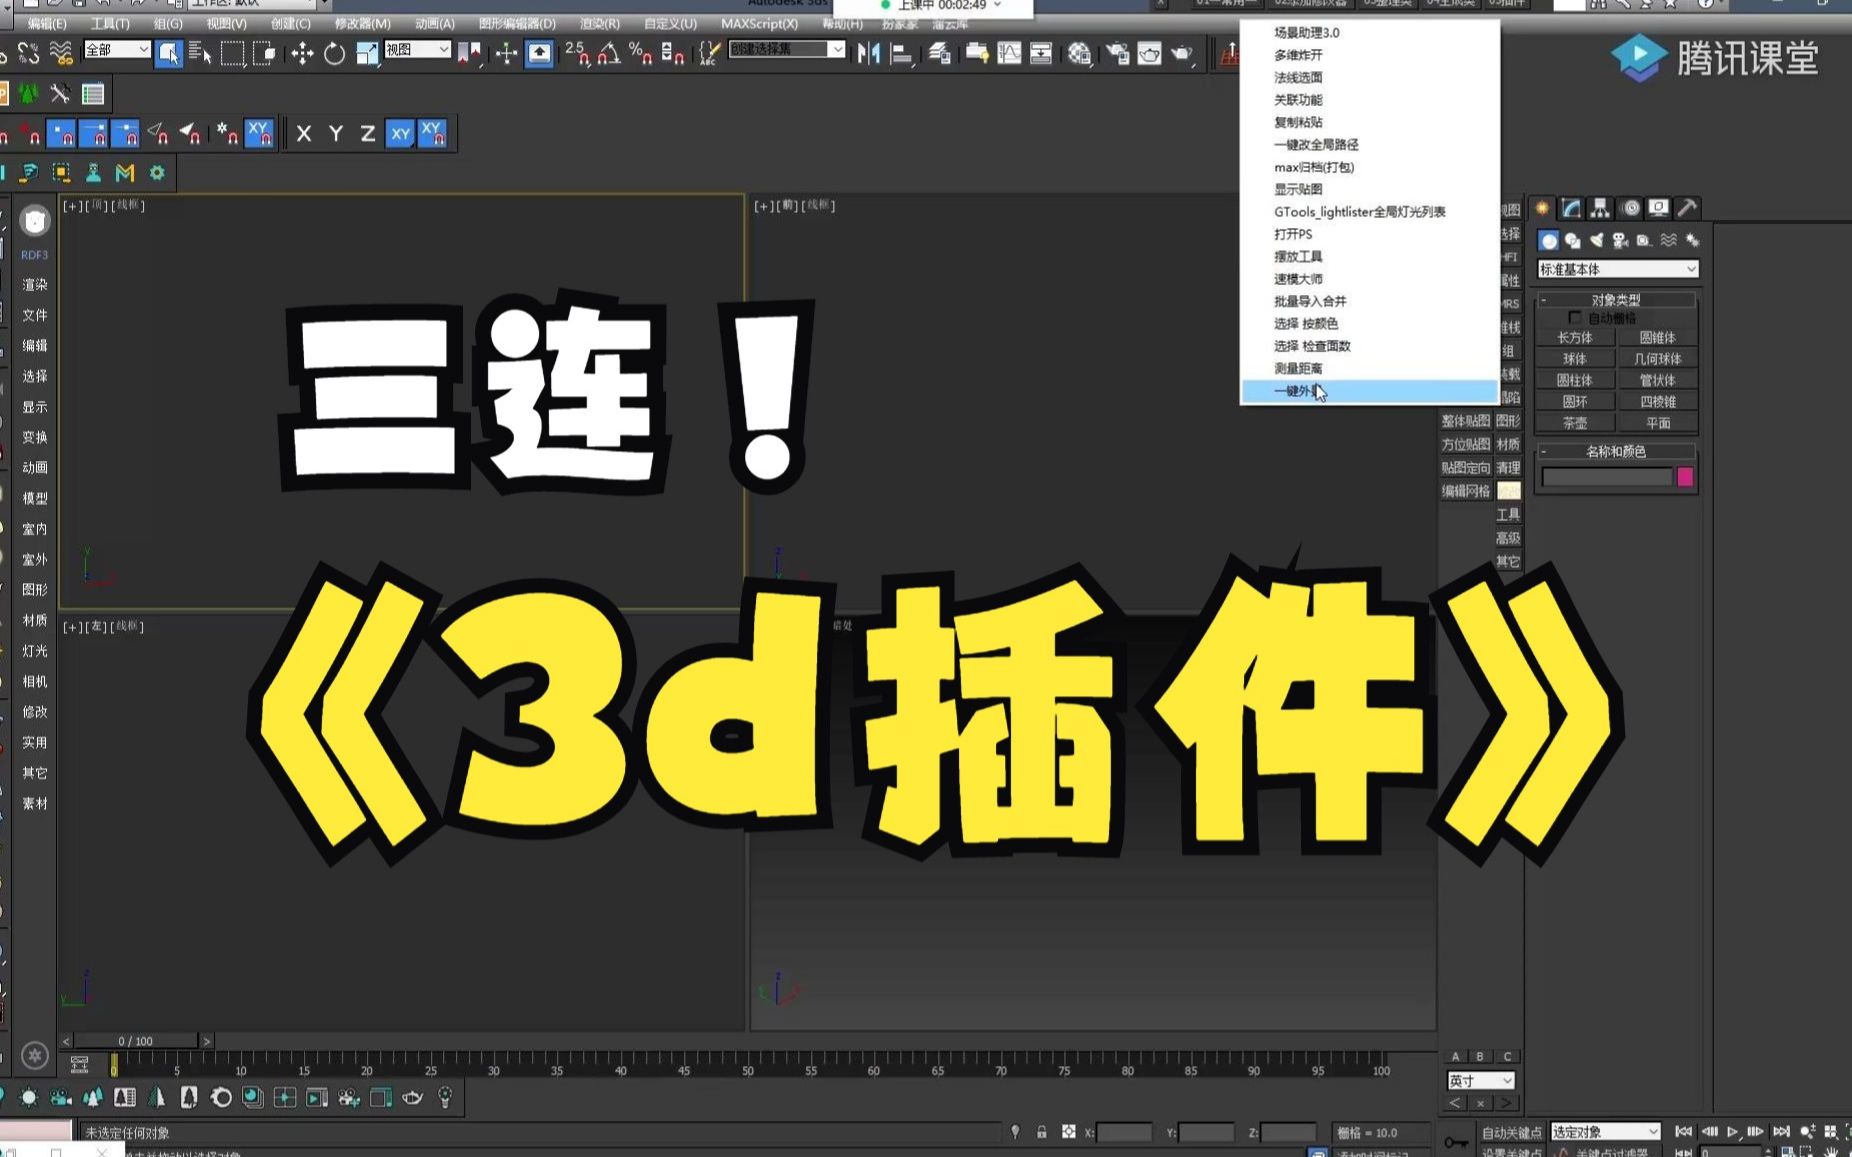The width and height of the screenshot is (1852, 1157).
Task: Click the 平面 plane button
Action: pyautogui.click(x=1658, y=423)
